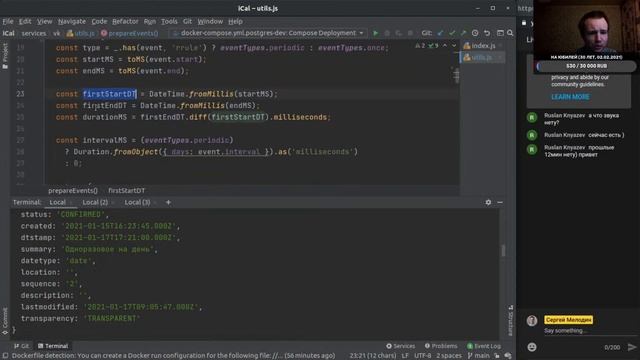Open the Problems tool window

(x=441, y=346)
